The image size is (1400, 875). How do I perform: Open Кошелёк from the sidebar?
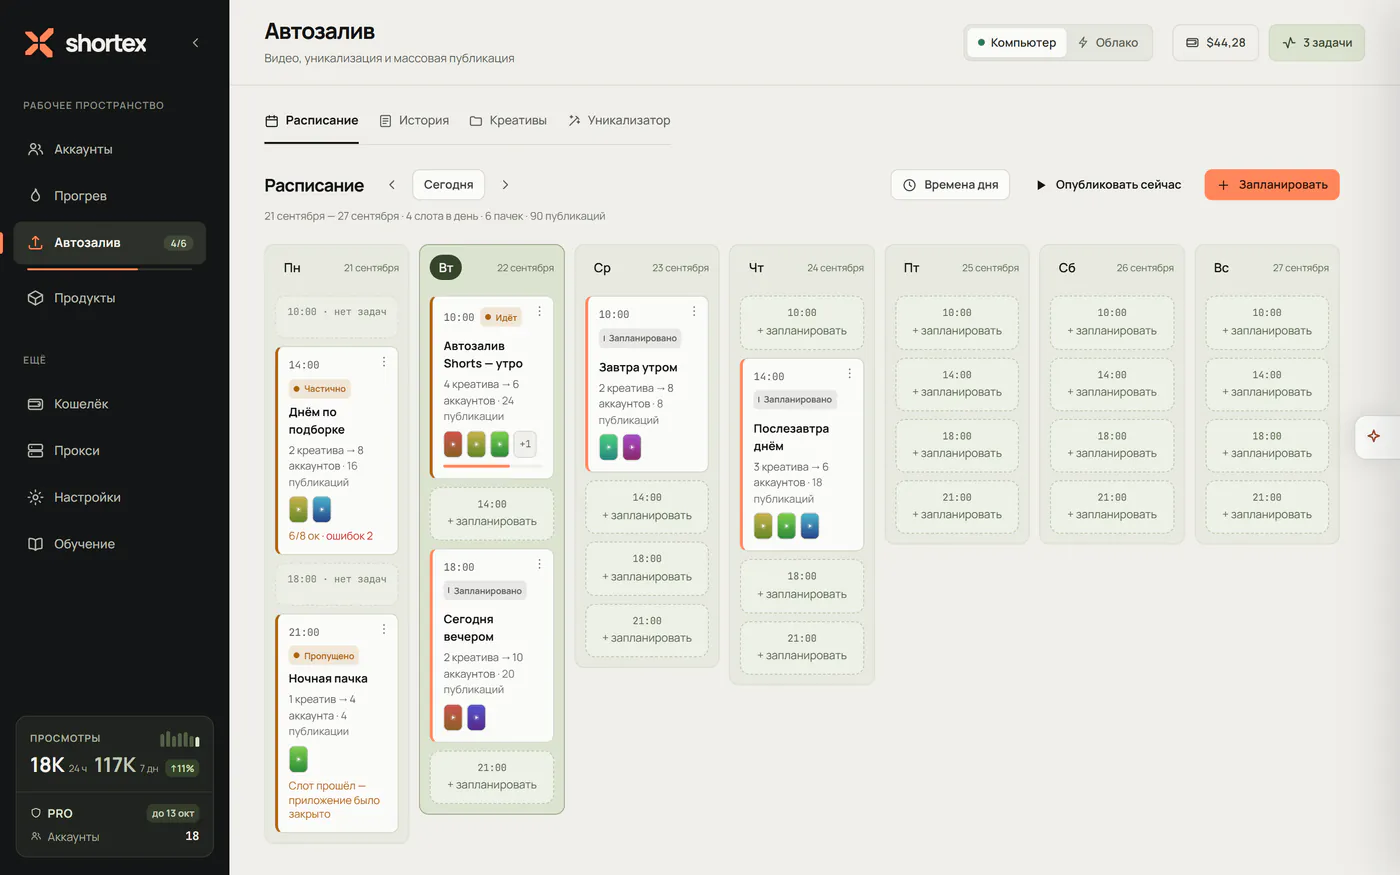[110, 404]
